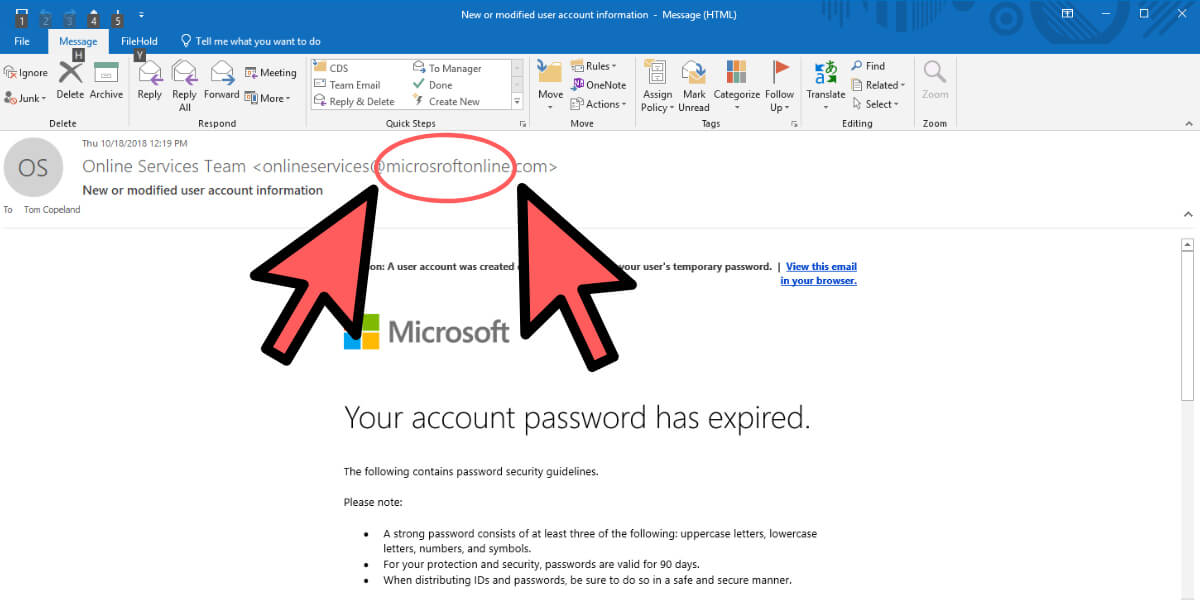Delete this message with the Delete button
Image resolution: width=1200 pixels, height=600 pixels.
70,81
